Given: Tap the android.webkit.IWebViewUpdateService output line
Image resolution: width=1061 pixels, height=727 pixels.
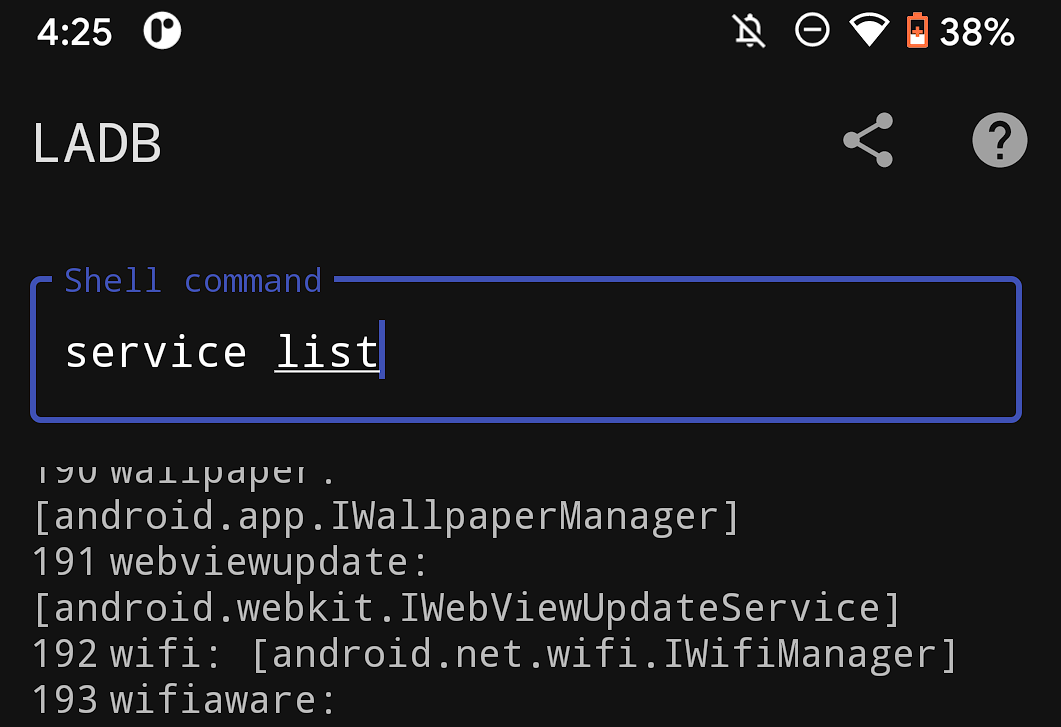Looking at the screenshot, I should 466,607.
